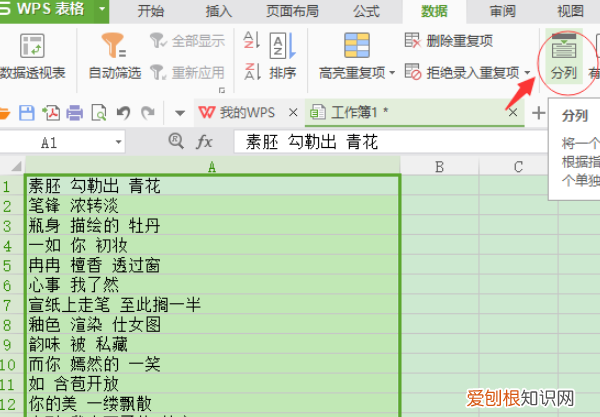The image size is (600, 417).
Task: Undo the last action
Action: point(123,113)
